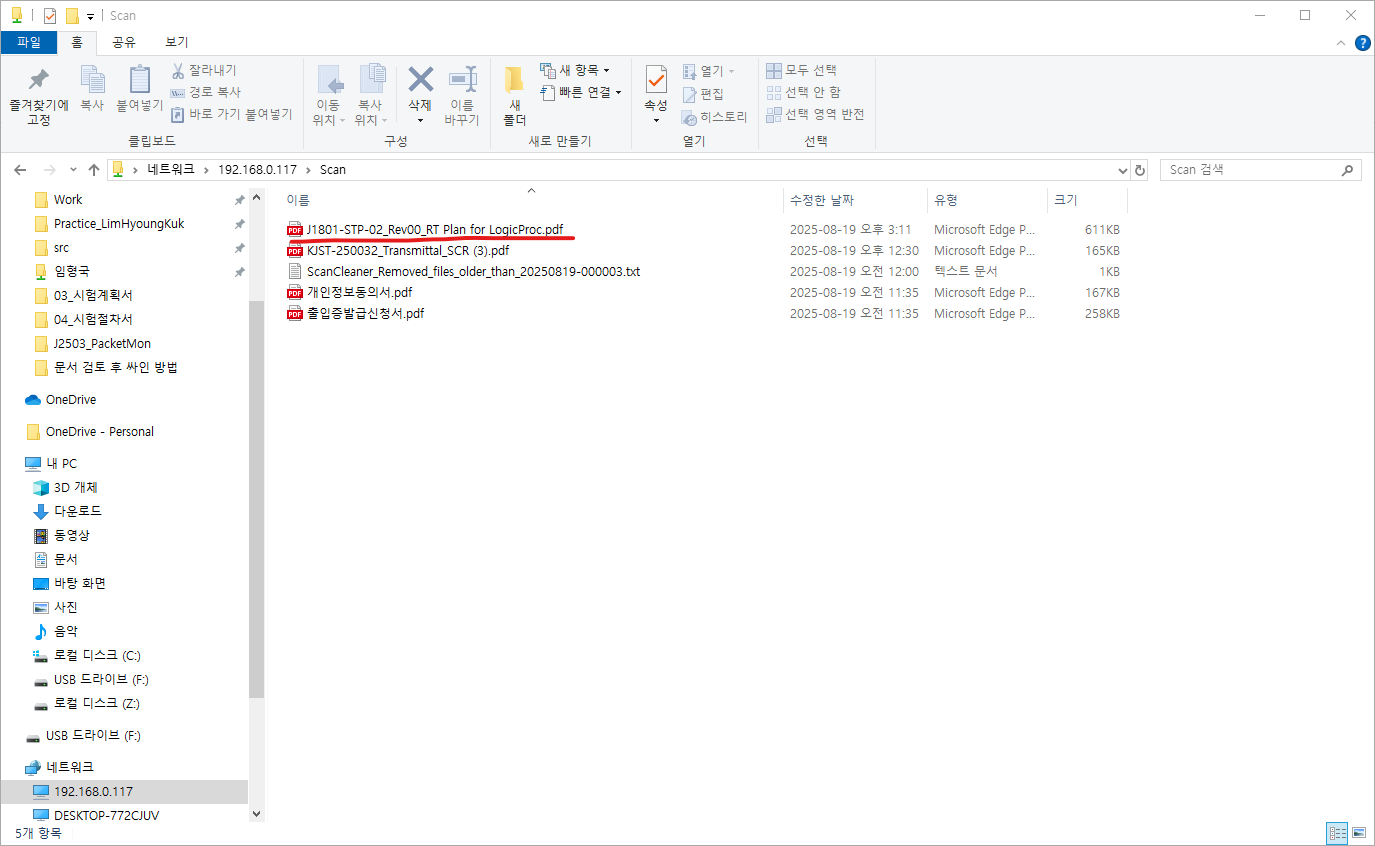Switch to details view mode
The width and height of the screenshot is (1375, 846).
[x=1337, y=833]
